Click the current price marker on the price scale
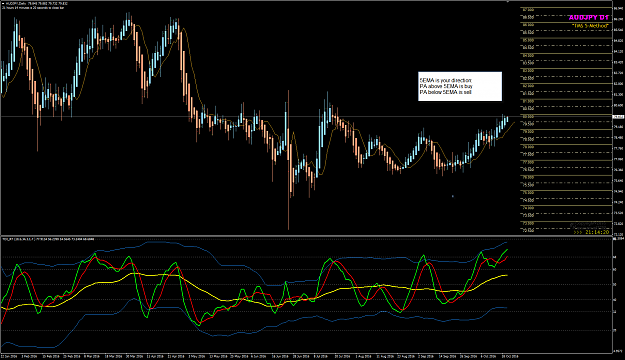The width and height of the screenshot is (625, 360). [618, 117]
